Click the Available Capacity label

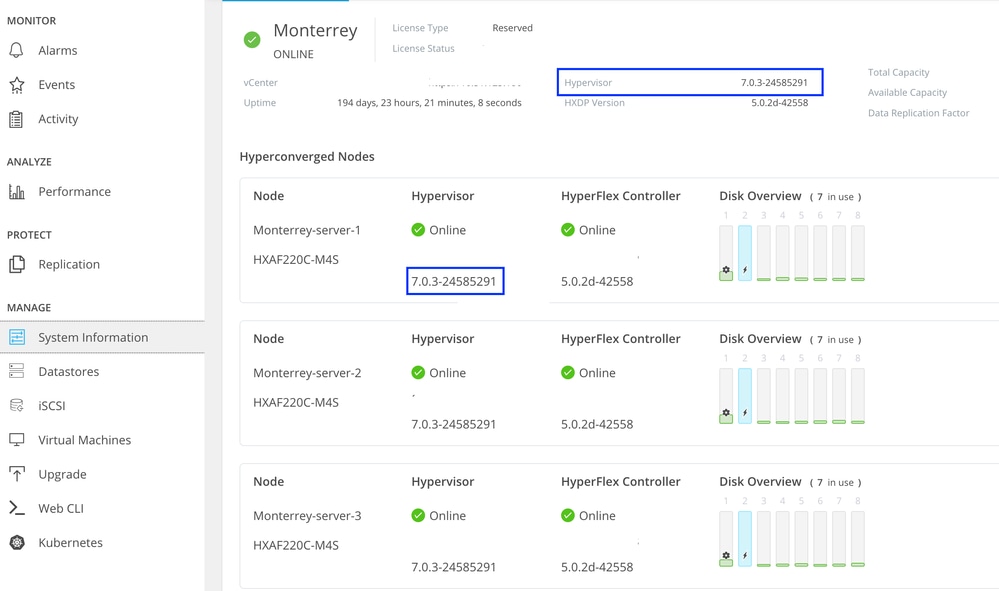click(907, 93)
